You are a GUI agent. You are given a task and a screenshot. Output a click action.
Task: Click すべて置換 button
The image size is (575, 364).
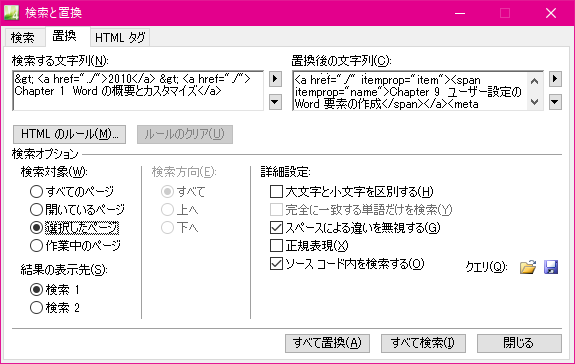pos(327,343)
